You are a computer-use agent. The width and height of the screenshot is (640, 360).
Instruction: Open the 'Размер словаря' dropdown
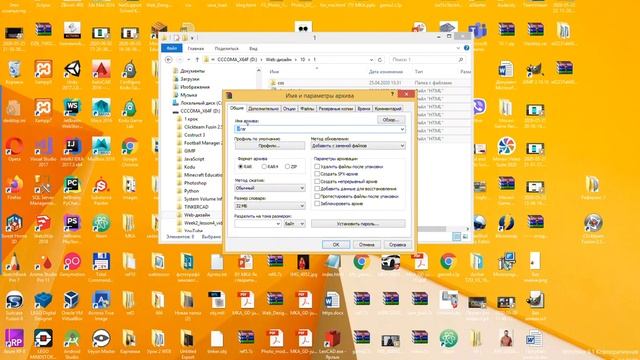point(270,206)
